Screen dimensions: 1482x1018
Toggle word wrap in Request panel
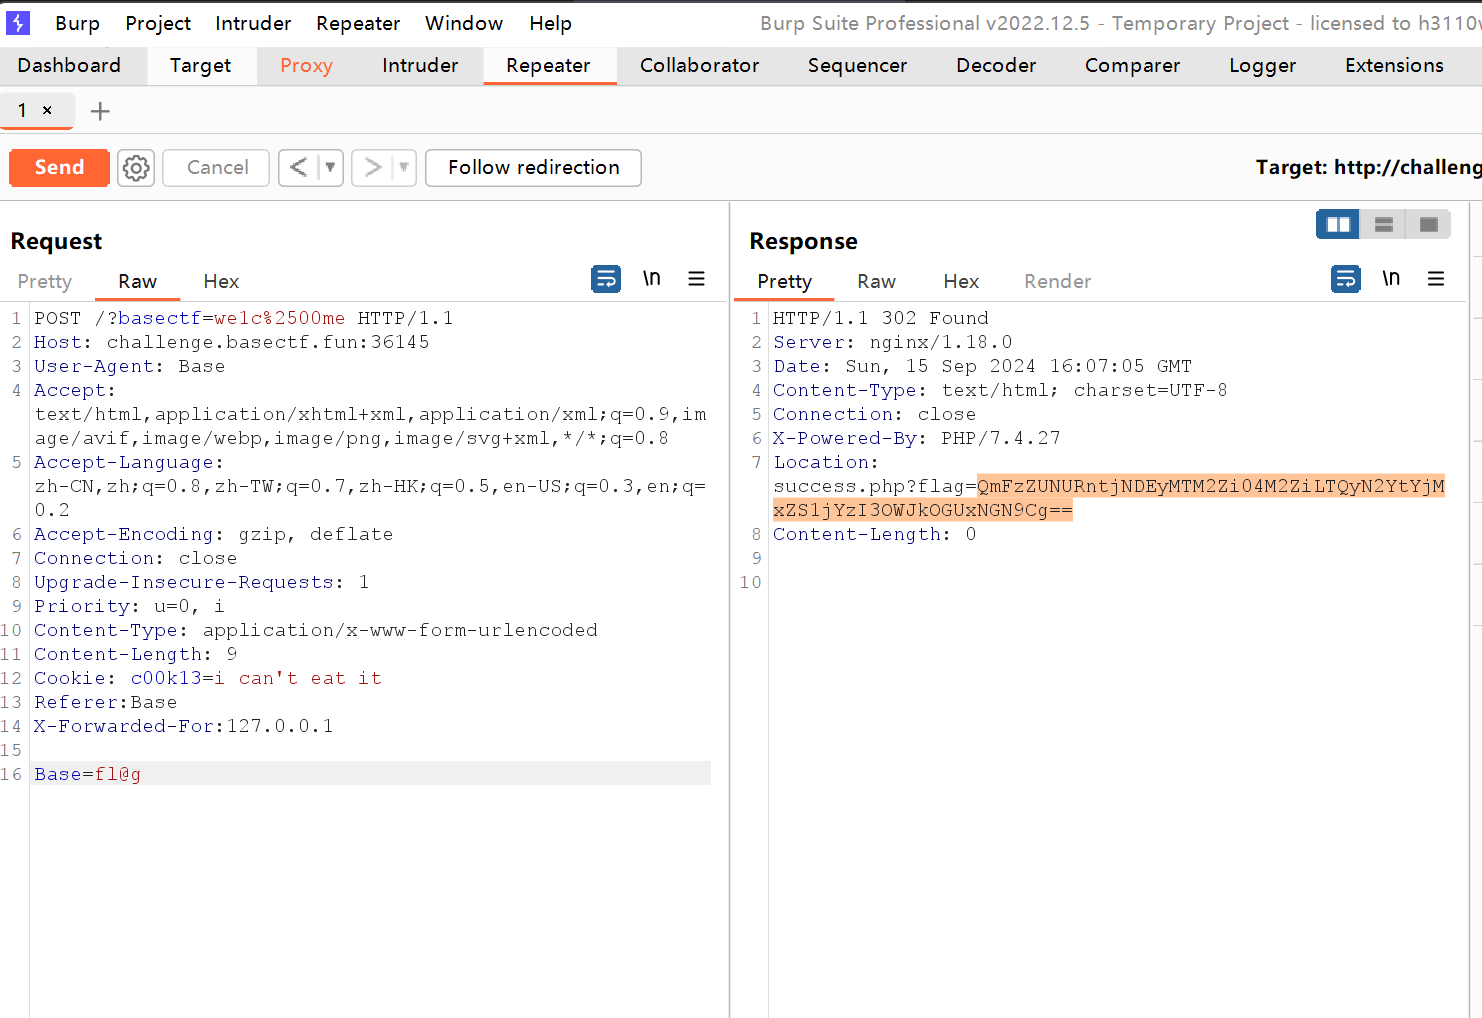606,279
